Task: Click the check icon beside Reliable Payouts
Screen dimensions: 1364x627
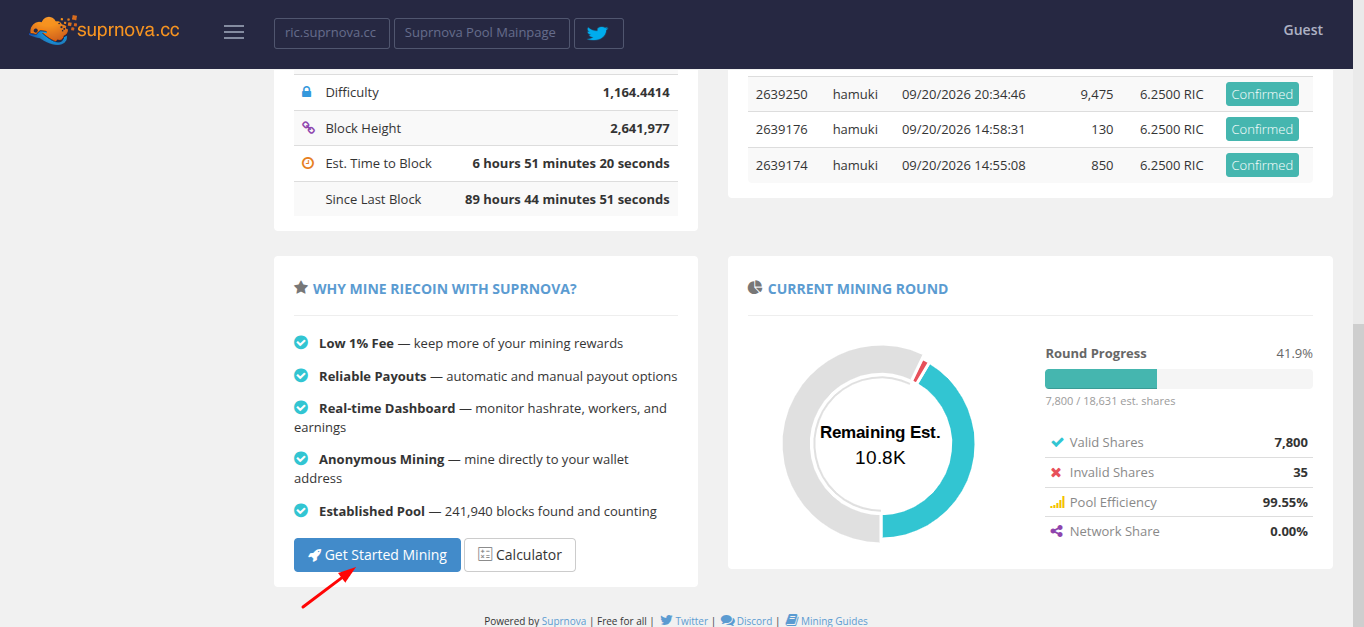Action: point(301,376)
